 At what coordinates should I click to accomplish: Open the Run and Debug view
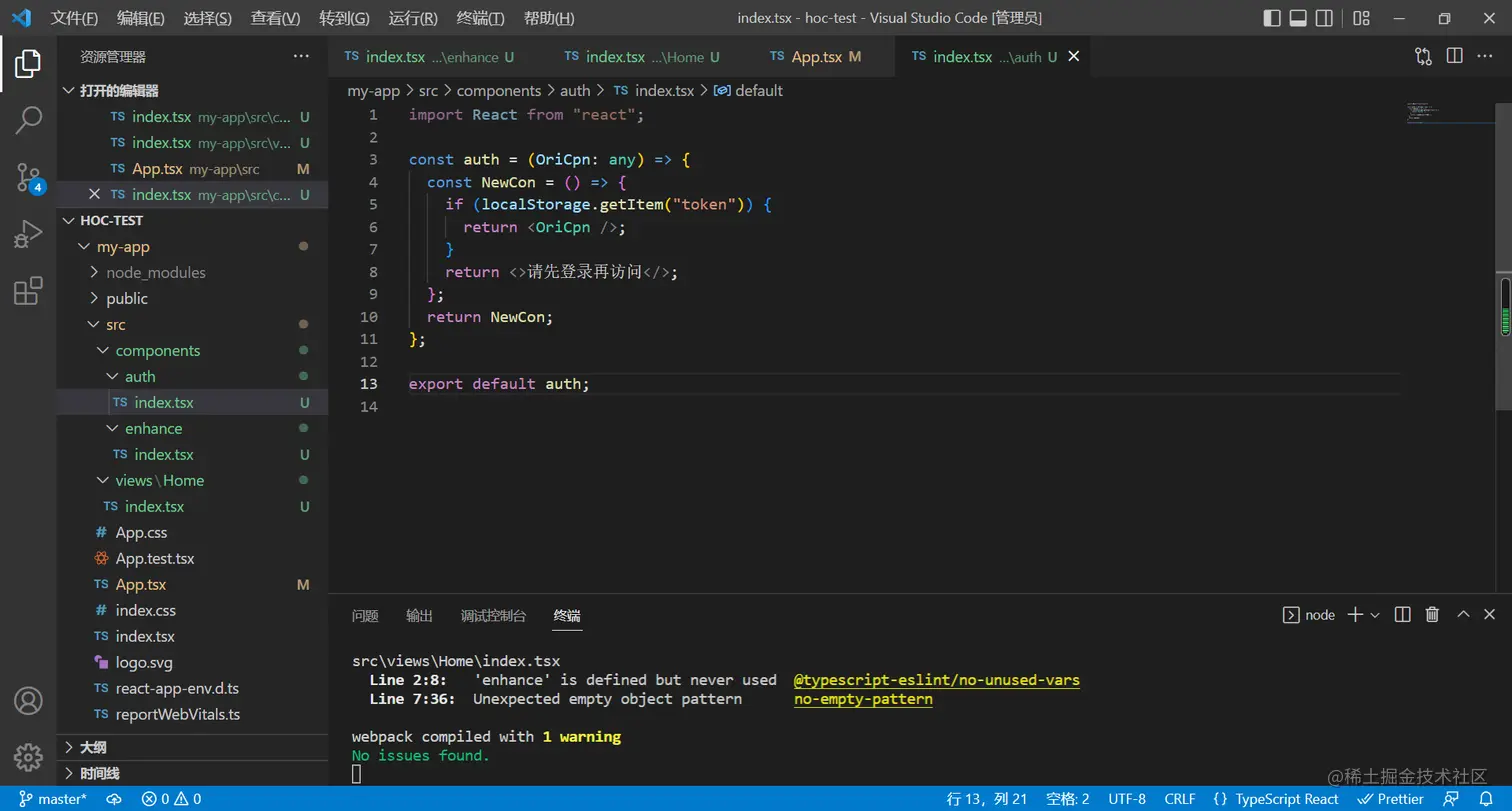[x=28, y=235]
